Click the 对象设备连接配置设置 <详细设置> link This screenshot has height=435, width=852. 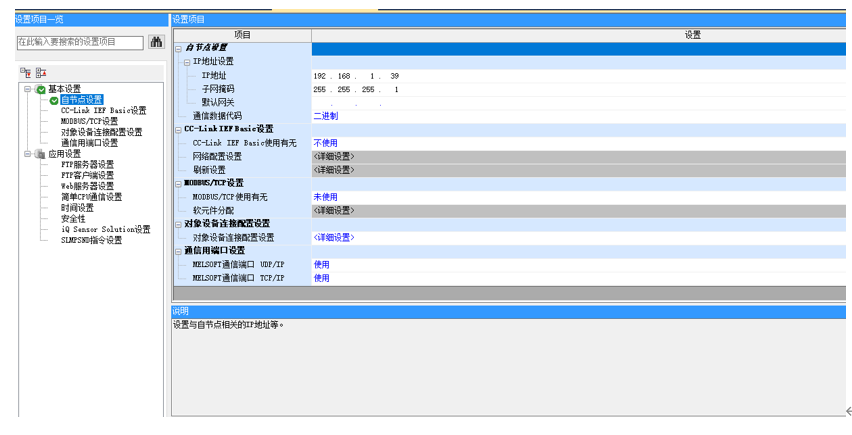333,237
